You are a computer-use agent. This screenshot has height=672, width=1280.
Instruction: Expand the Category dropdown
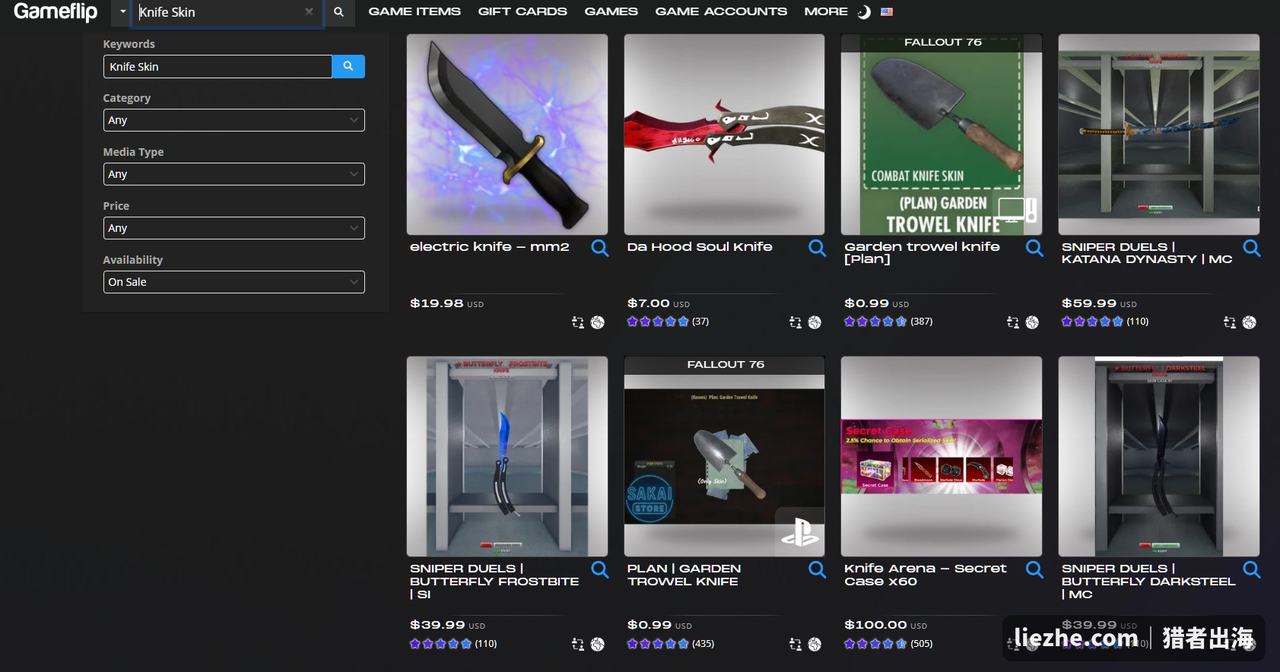click(x=234, y=120)
